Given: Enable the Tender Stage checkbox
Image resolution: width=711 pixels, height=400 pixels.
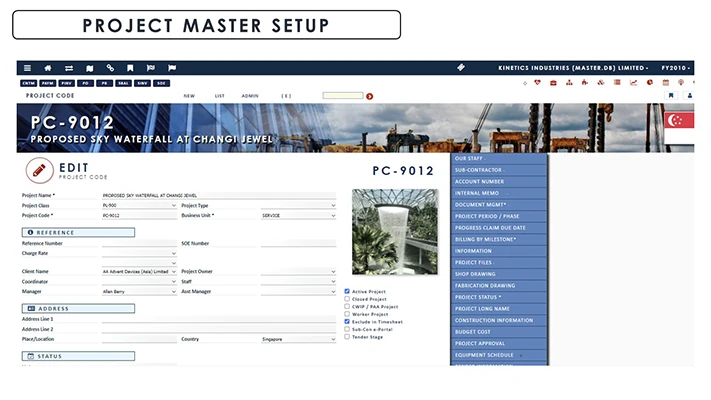Looking at the screenshot, I should (347, 337).
